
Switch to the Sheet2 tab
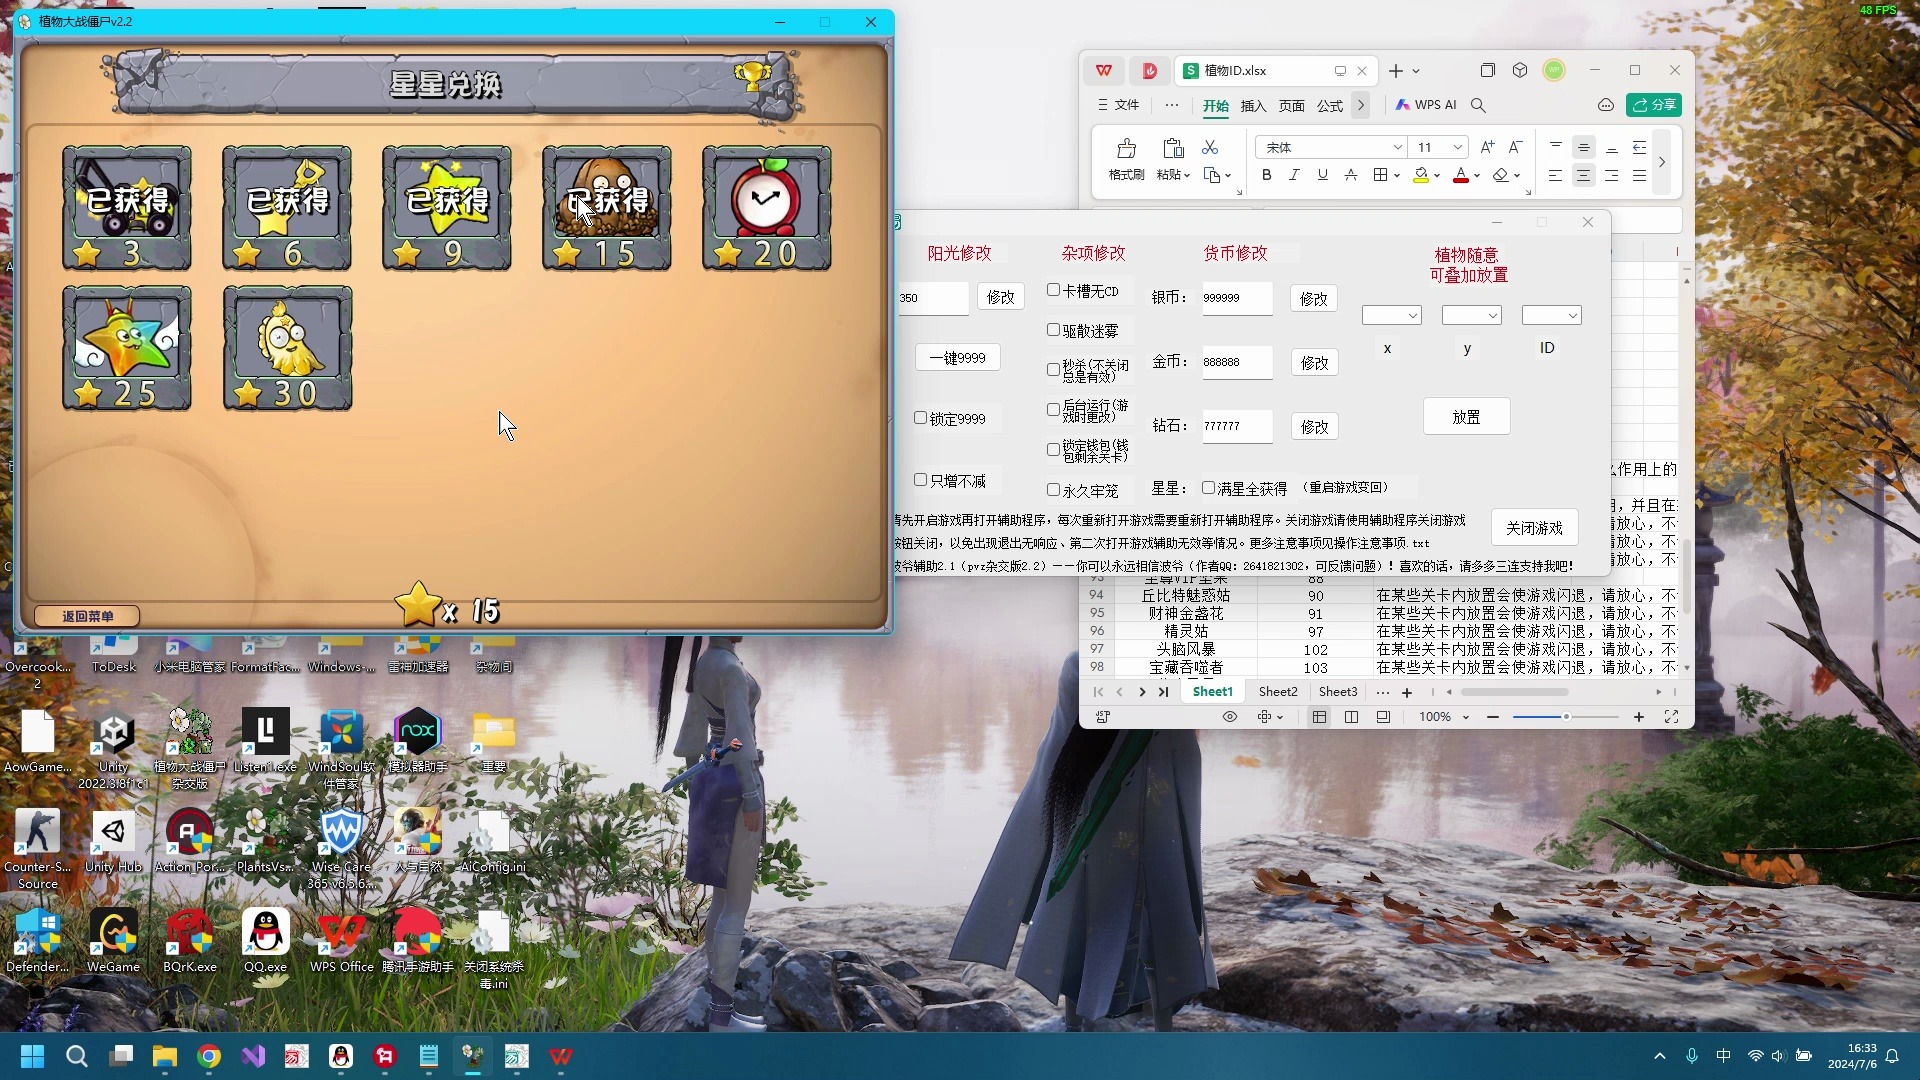click(x=1277, y=692)
